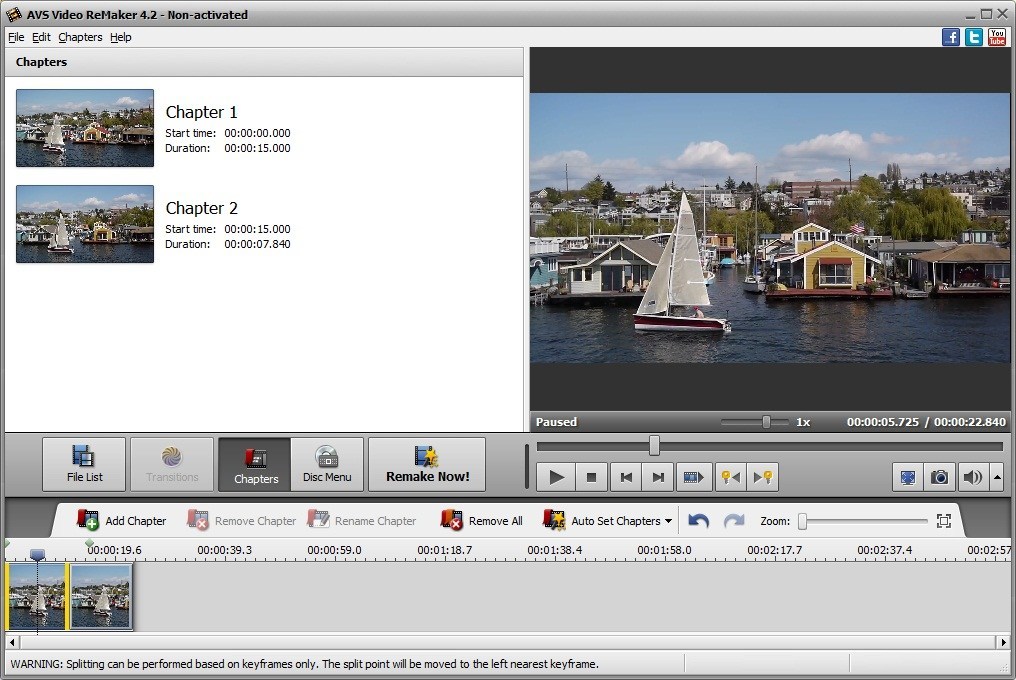Select the Chapter 2 thumbnail
The width and height of the screenshot is (1016, 680).
tap(85, 224)
